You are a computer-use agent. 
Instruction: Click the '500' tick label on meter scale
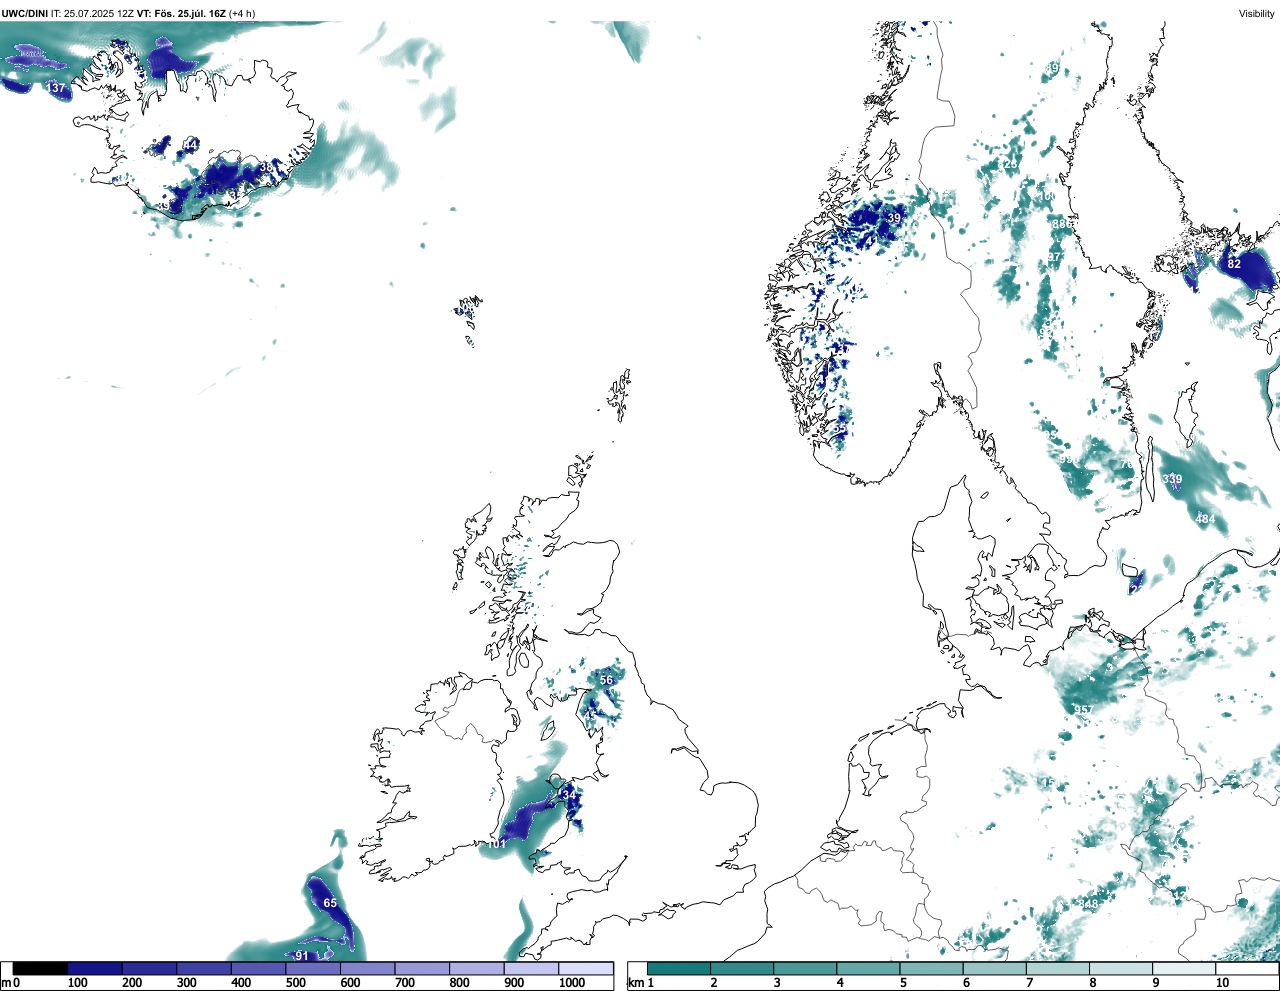295,983
